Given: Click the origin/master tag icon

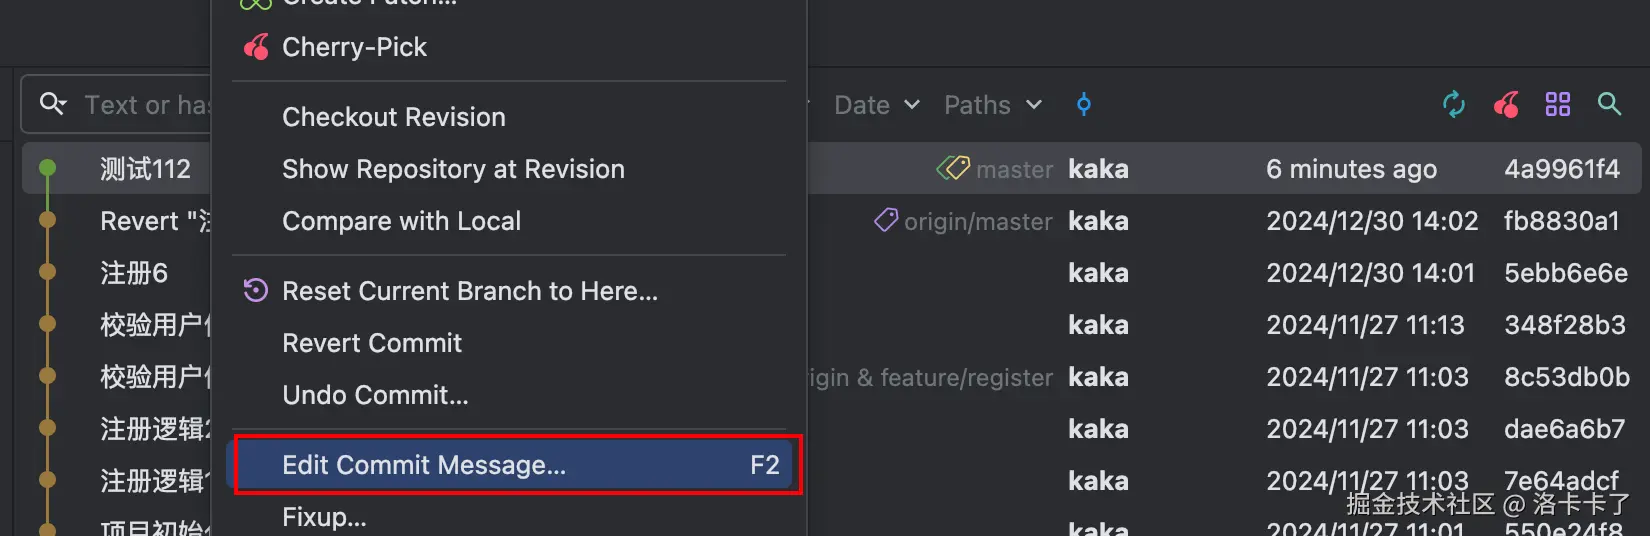Looking at the screenshot, I should (886, 220).
